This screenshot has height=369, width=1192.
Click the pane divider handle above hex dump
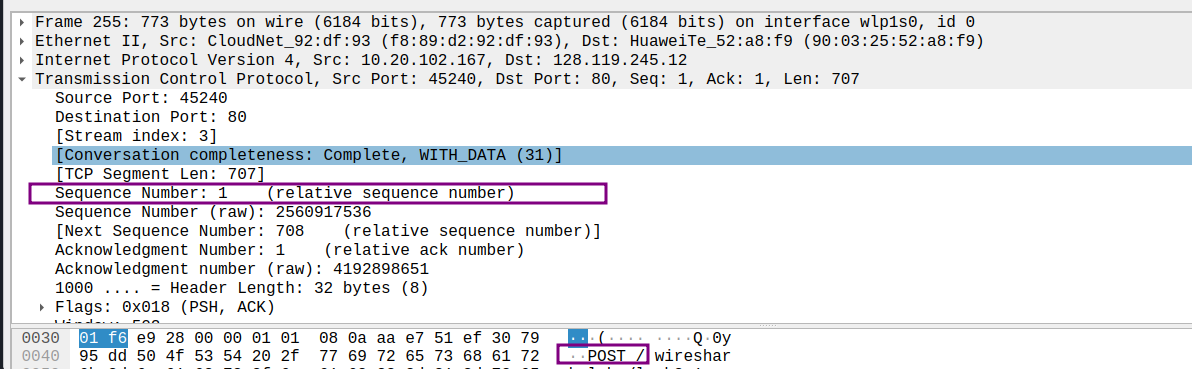[x=768, y=325]
